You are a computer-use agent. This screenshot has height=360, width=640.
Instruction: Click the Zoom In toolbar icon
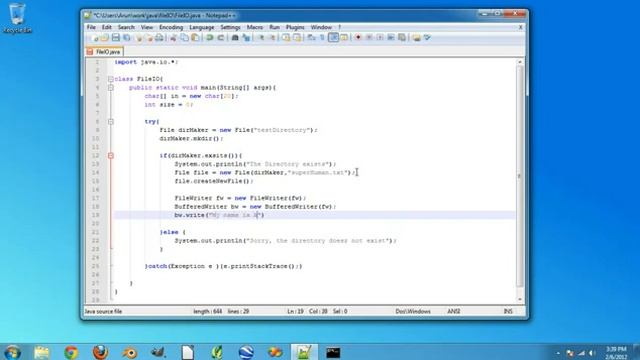pyautogui.click(x=261, y=38)
